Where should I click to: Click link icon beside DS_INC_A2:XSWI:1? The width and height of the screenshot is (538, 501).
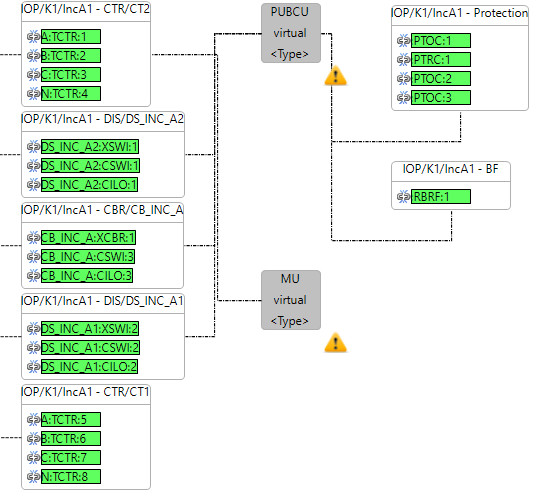tap(33, 147)
